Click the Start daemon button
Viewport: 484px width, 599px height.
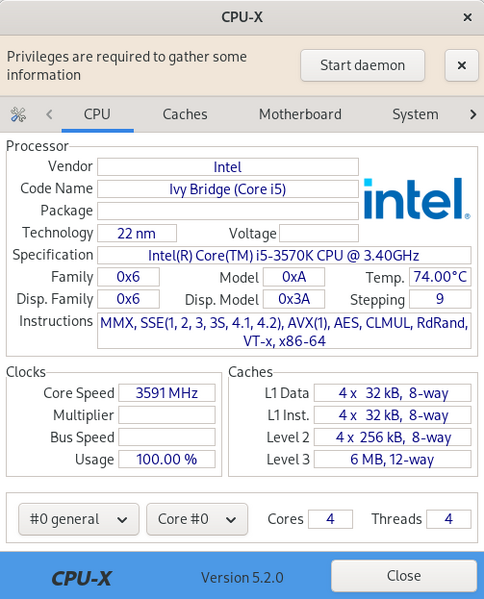click(362, 65)
